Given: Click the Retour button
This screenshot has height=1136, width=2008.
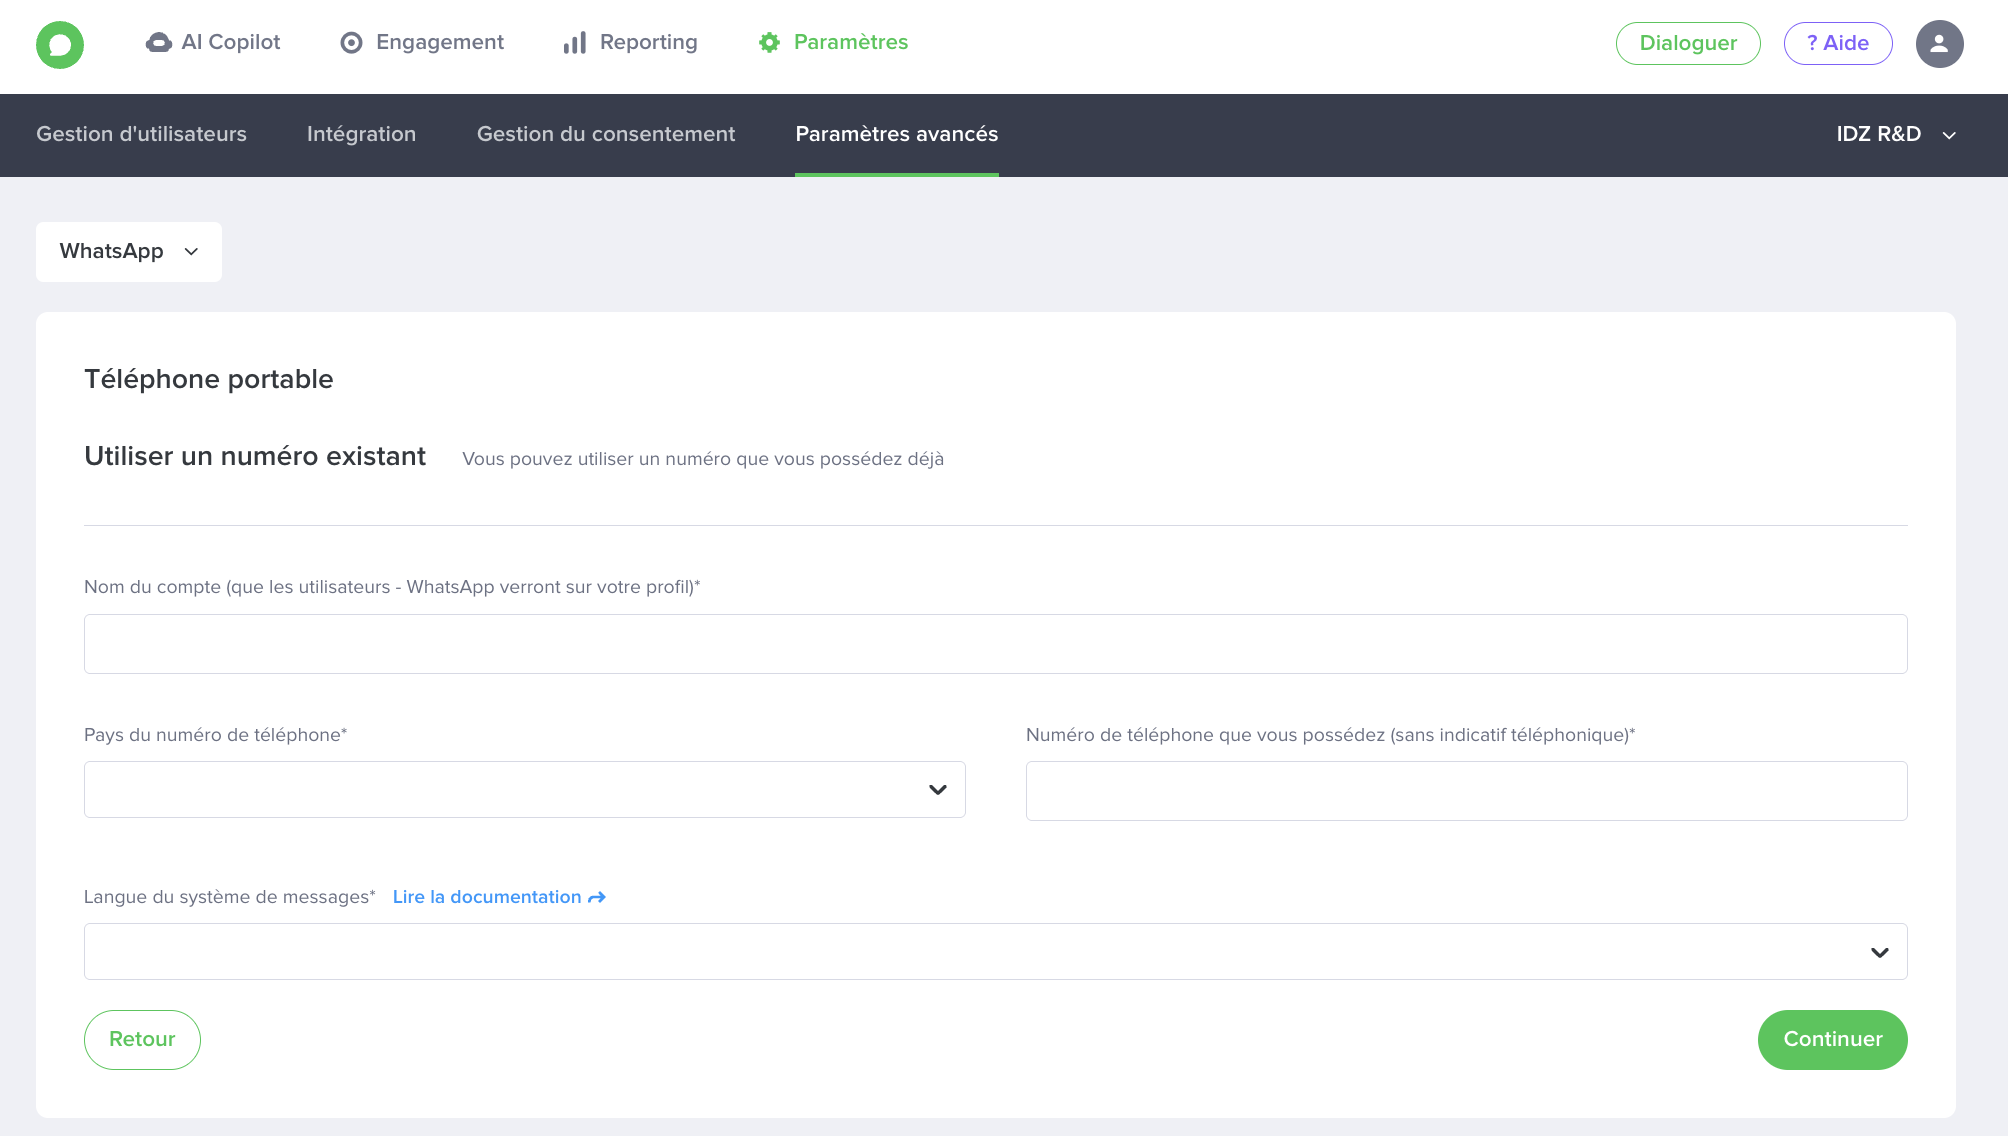Looking at the screenshot, I should 142,1040.
